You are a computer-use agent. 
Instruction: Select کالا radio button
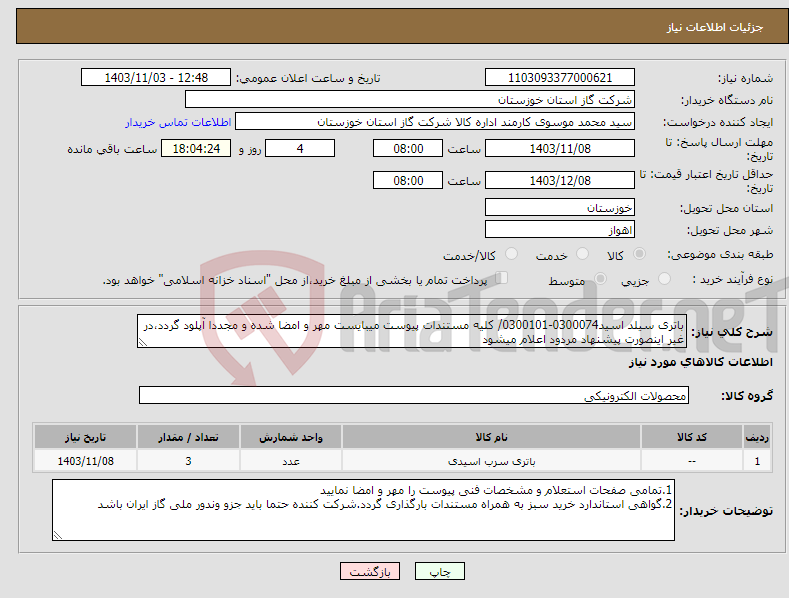click(x=640, y=254)
